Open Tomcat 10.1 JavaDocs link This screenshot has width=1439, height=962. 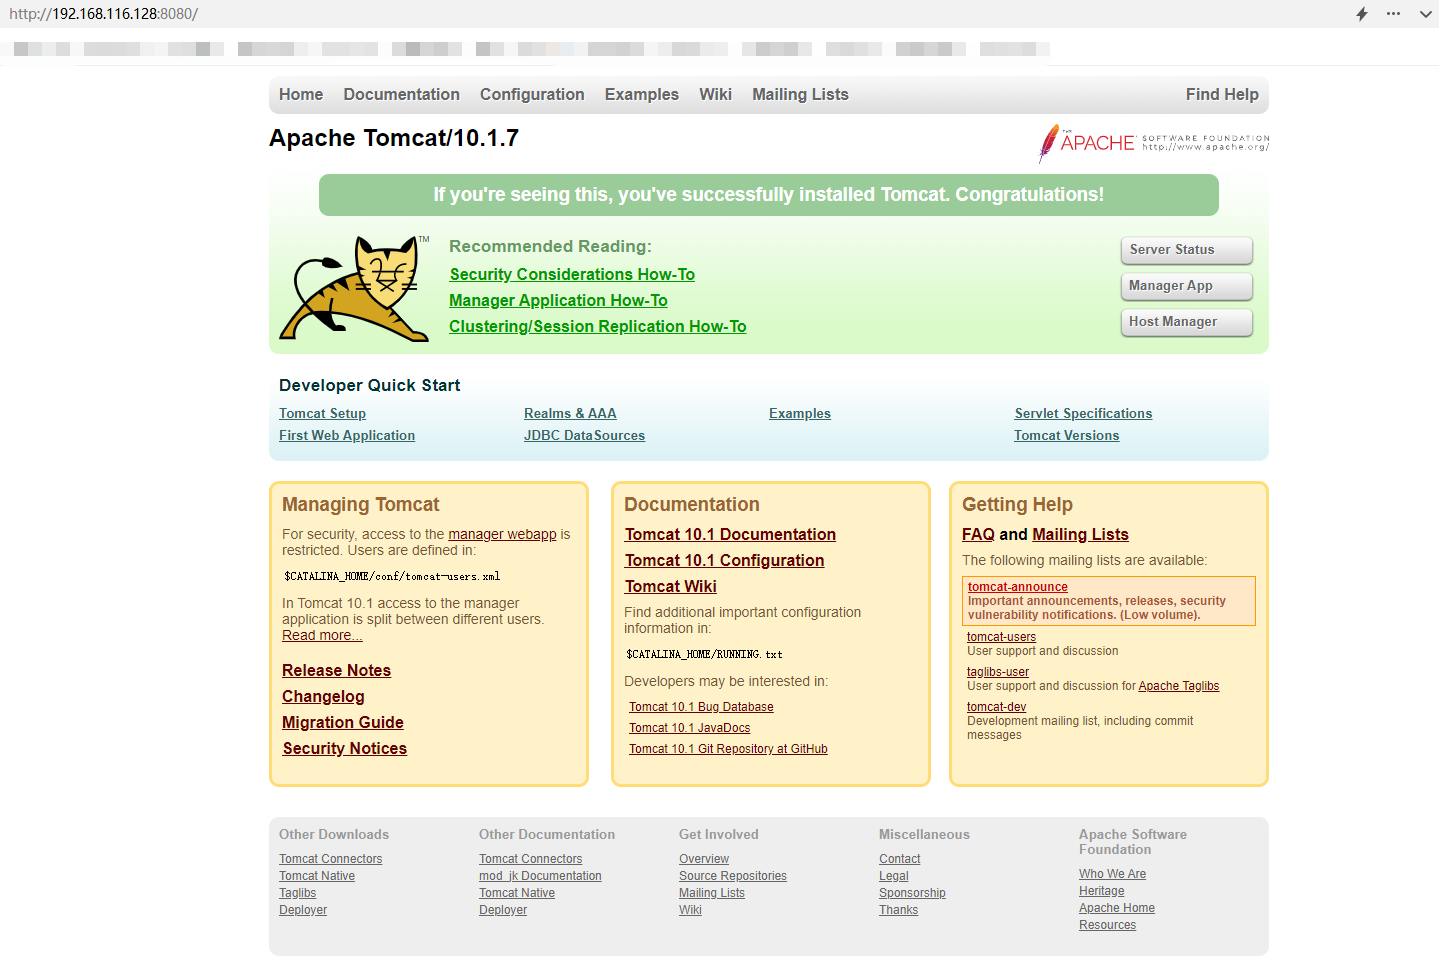(x=689, y=728)
